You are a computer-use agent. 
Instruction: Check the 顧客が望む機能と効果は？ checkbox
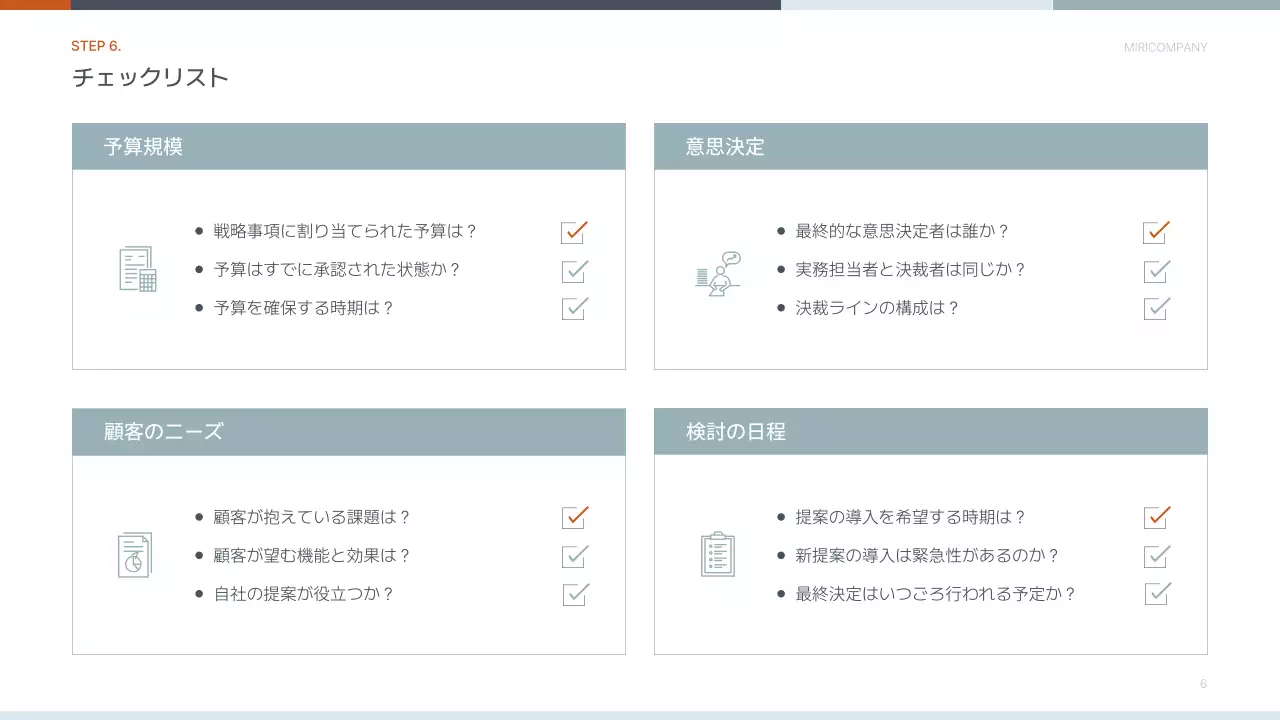click(573, 556)
